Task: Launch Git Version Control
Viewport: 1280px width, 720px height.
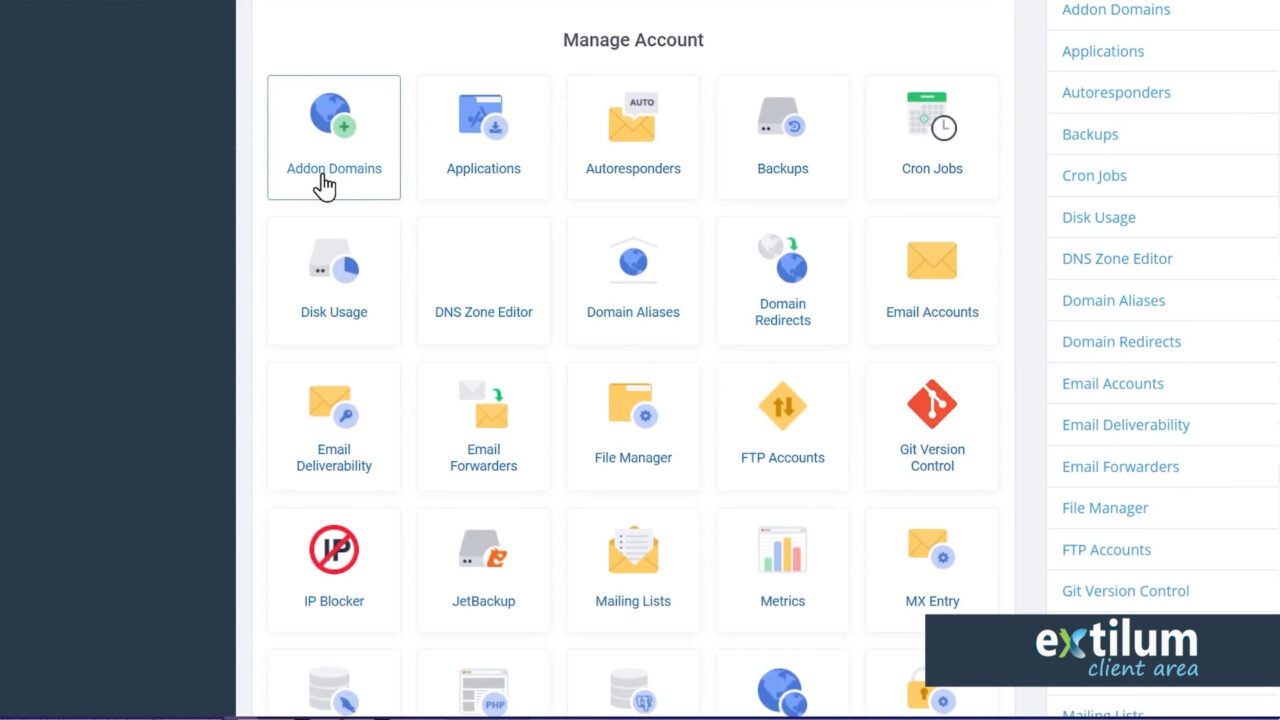Action: pos(932,425)
